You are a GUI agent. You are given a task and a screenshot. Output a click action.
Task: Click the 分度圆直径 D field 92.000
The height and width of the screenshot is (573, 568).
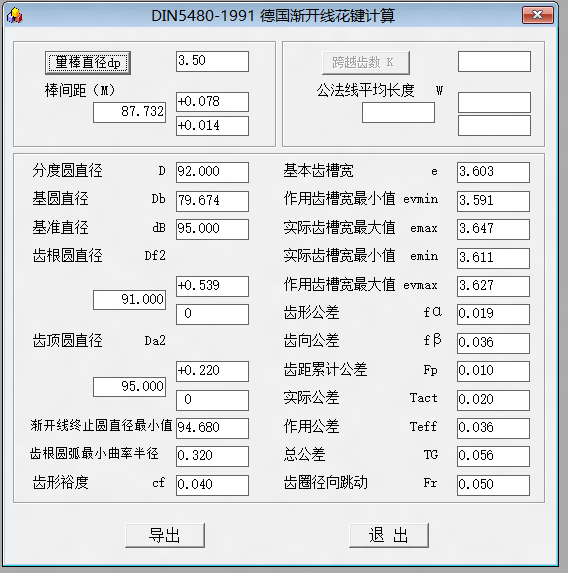click(212, 172)
